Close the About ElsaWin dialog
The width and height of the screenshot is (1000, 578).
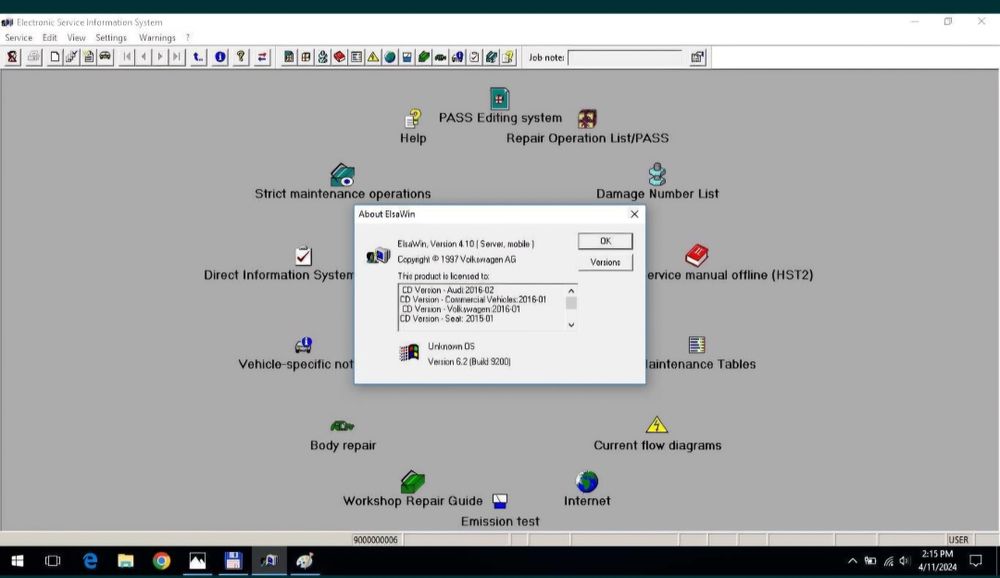(634, 214)
